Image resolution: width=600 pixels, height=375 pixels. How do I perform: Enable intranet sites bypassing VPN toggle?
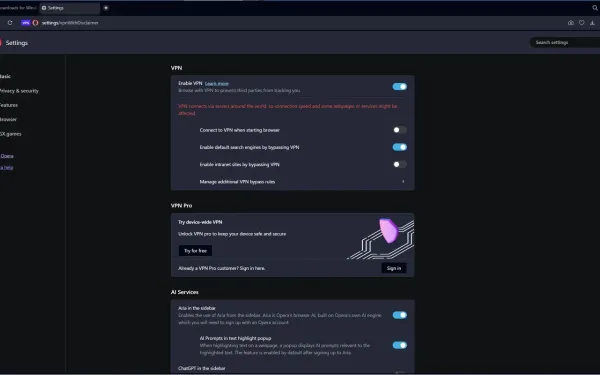click(399, 164)
